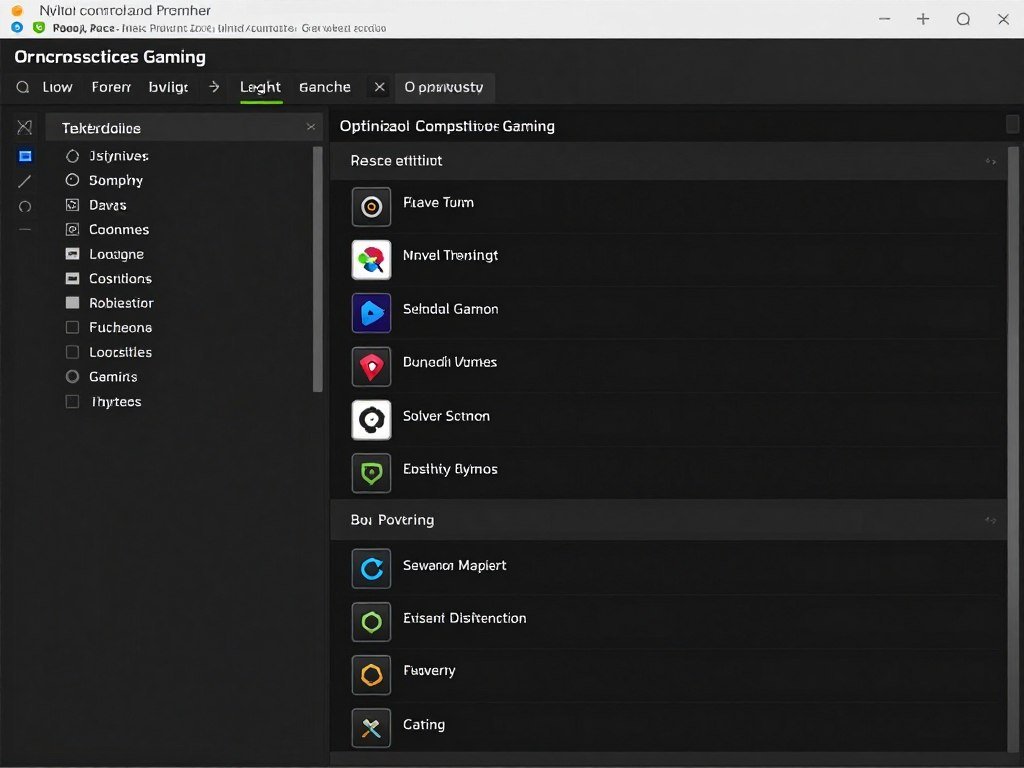Click the Selndal Gamon blue play icon
Viewport: 1024px width, 768px height.
[371, 313]
